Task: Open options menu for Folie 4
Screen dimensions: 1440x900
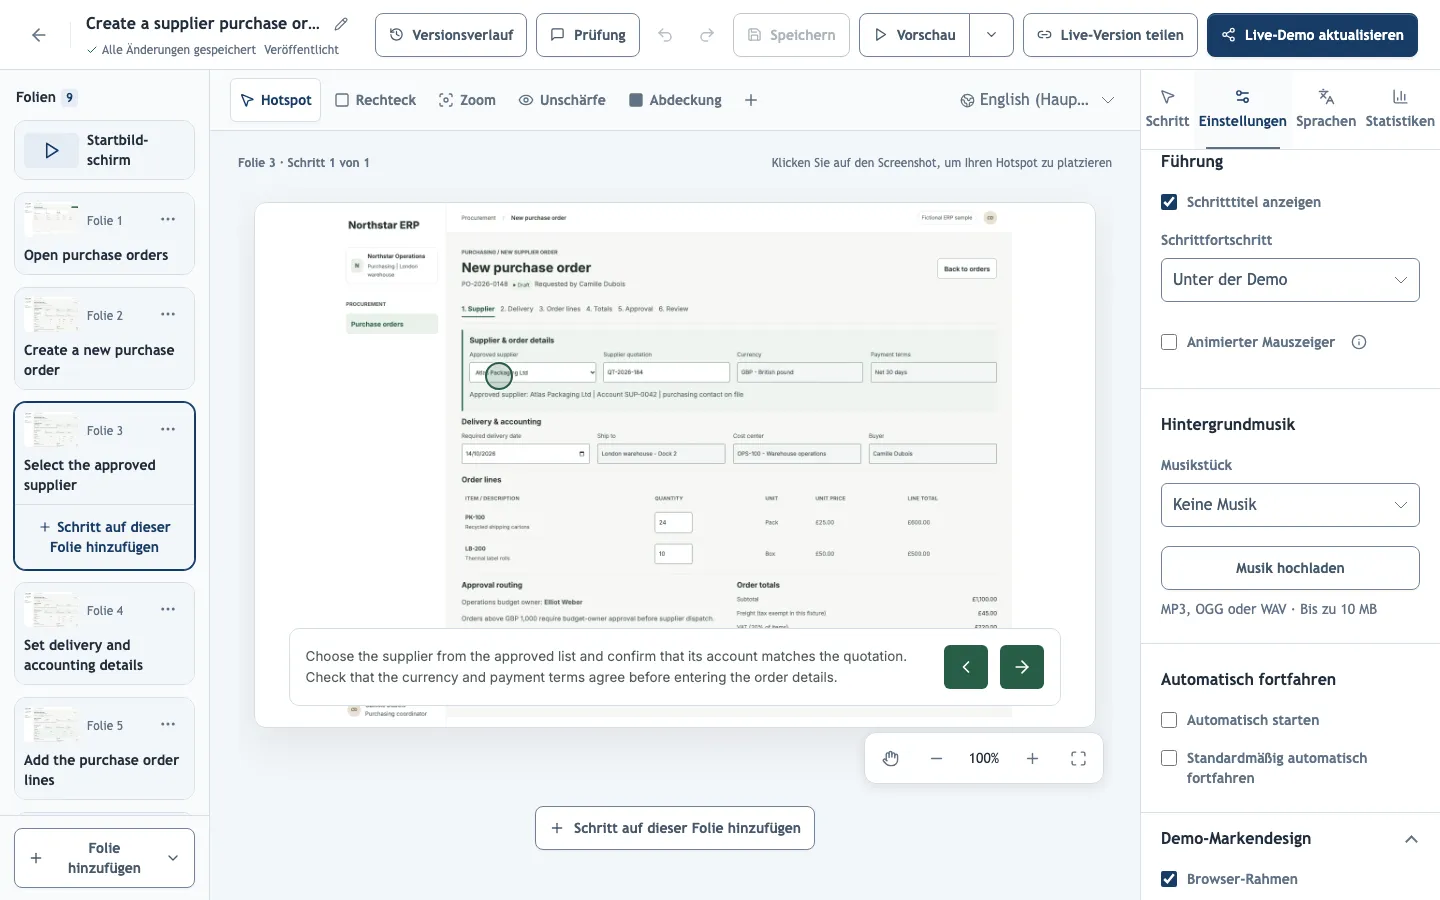Action: [168, 610]
